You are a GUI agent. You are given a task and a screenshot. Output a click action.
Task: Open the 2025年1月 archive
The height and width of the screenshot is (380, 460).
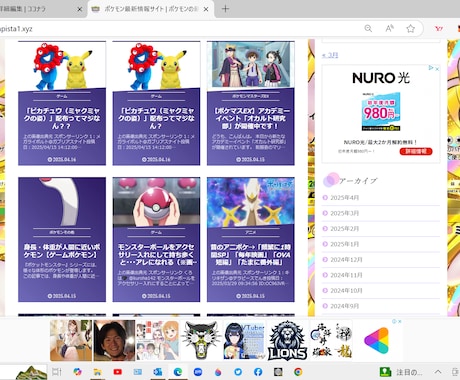coord(344,244)
